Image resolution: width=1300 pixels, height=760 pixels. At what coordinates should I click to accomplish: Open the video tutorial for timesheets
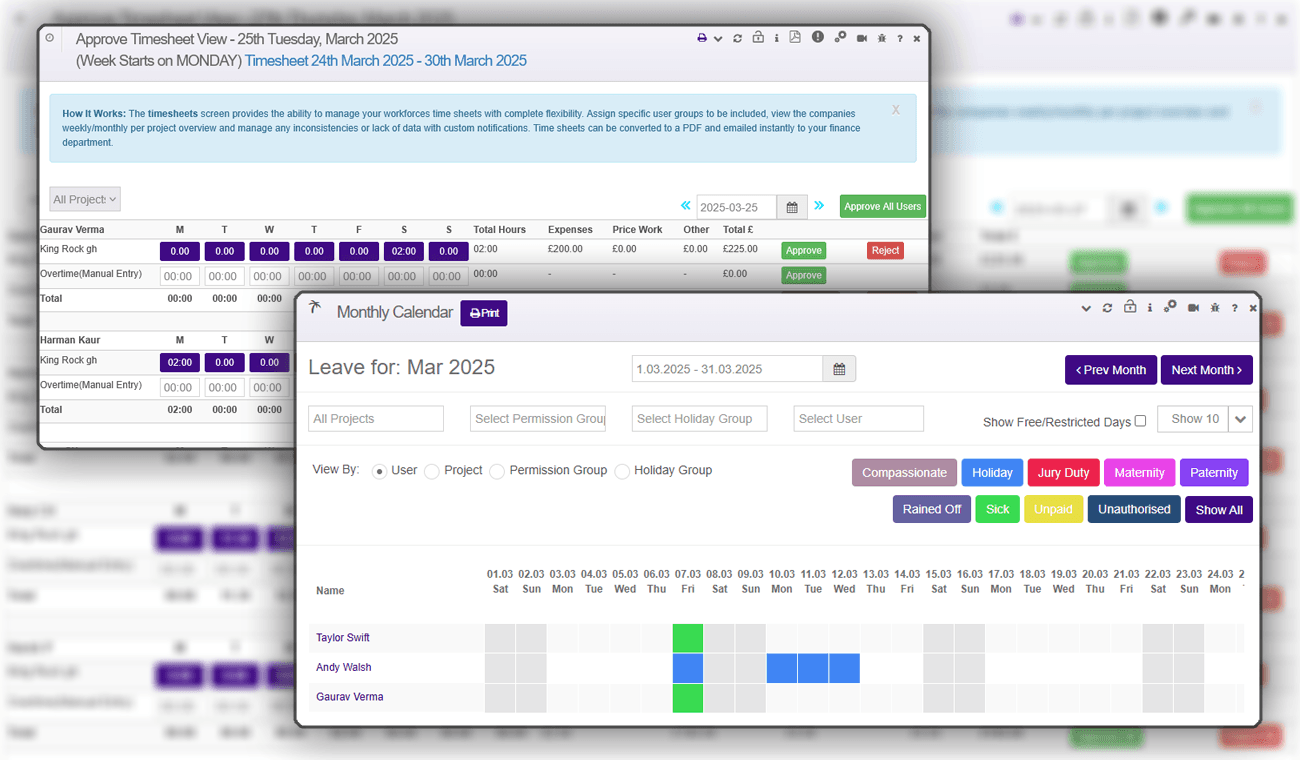861,37
